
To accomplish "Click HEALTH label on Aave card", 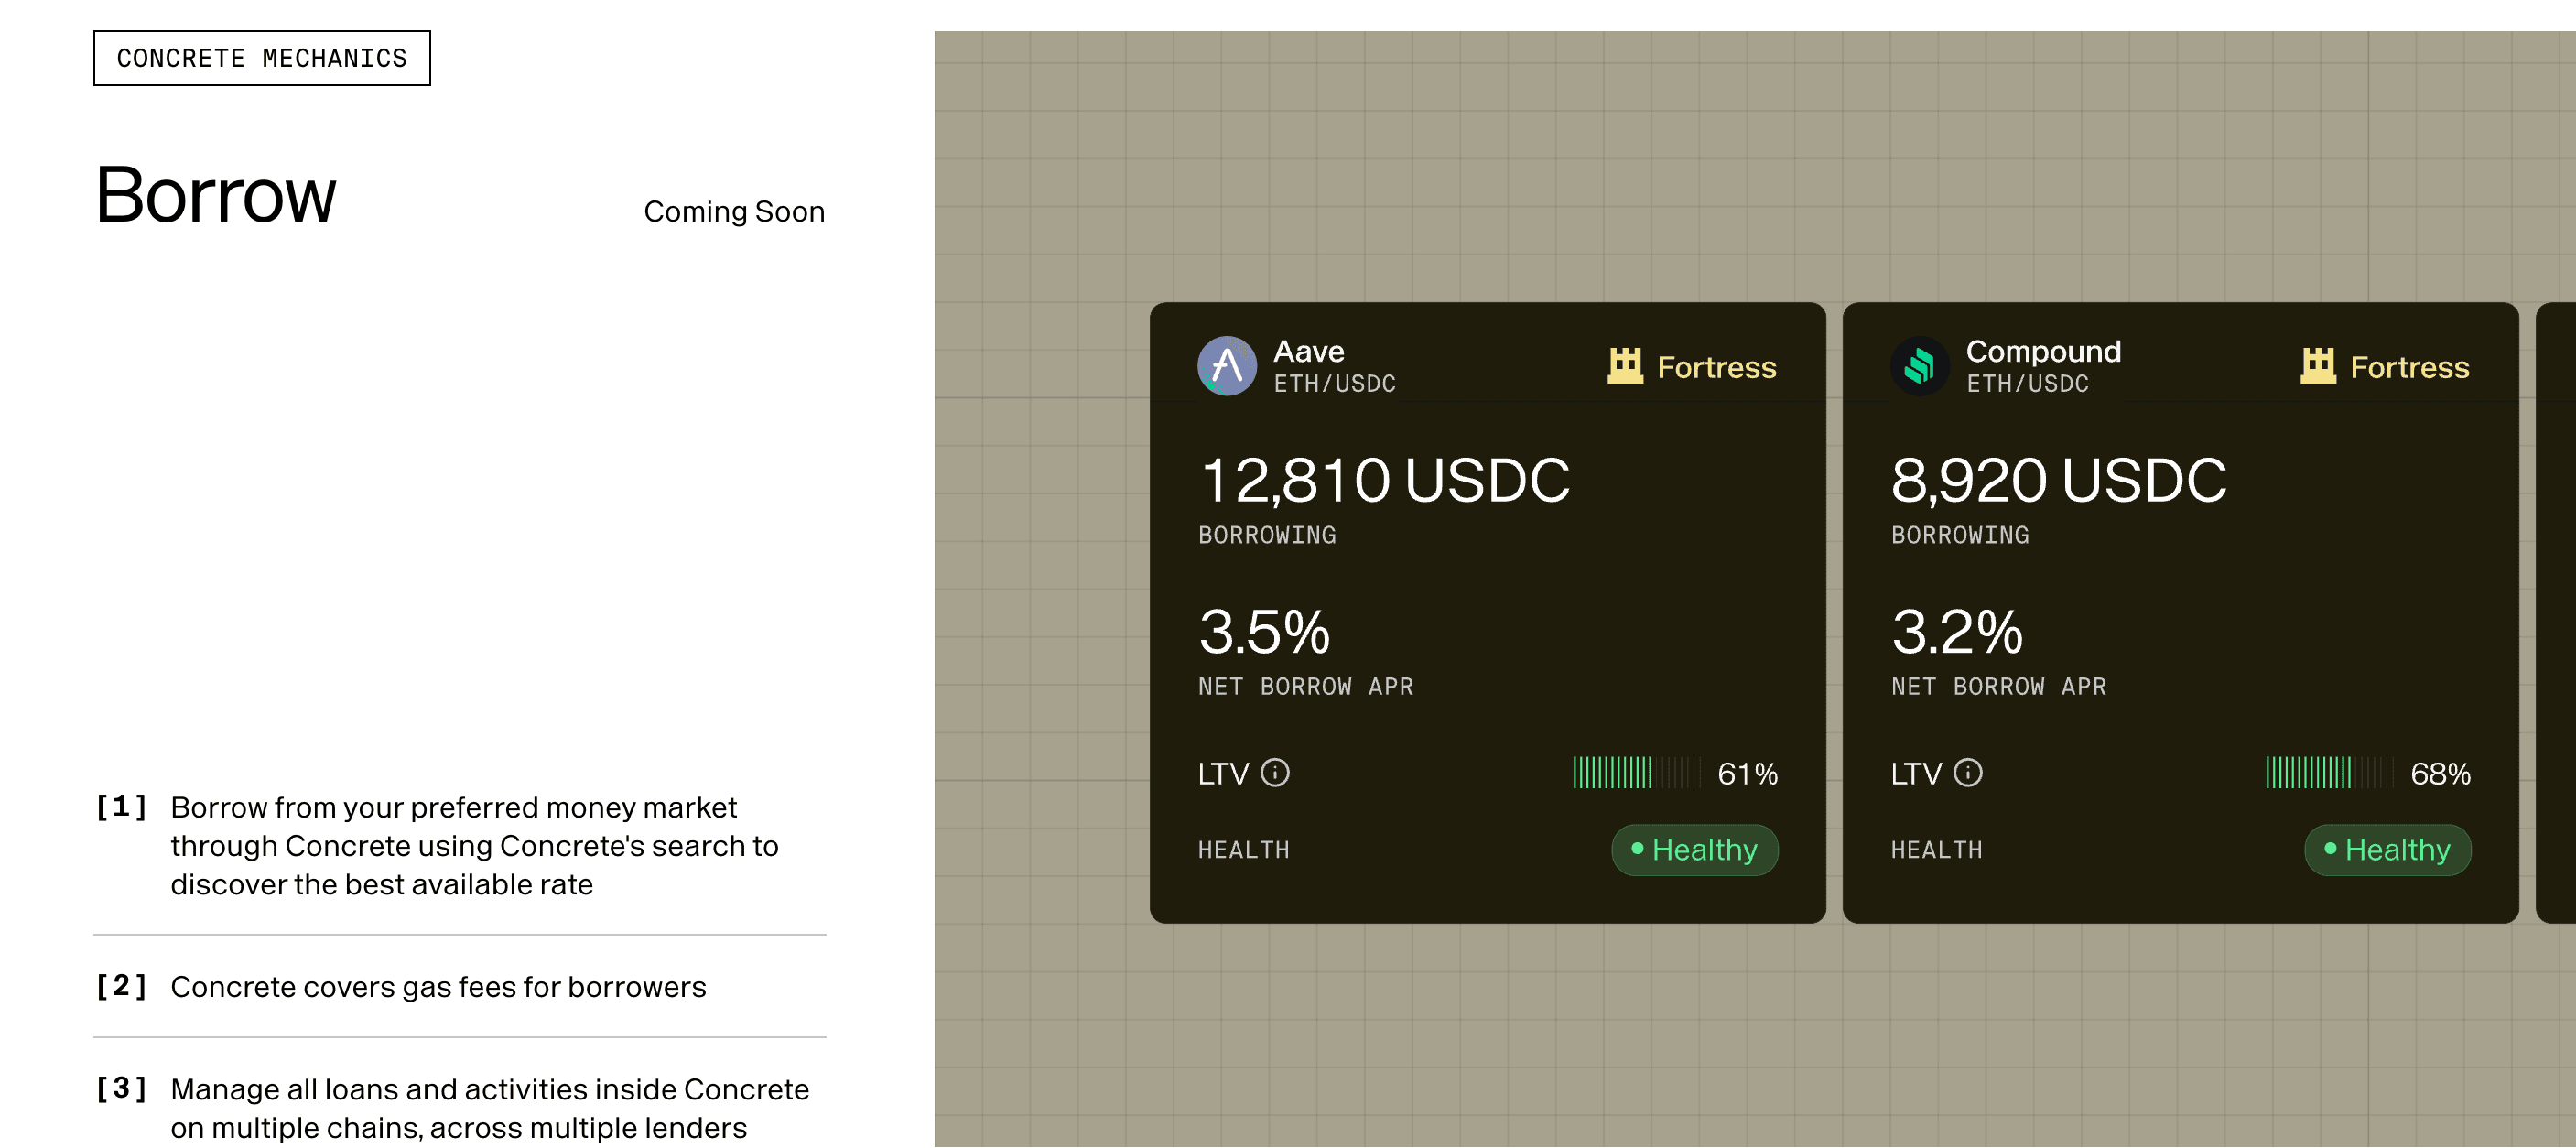I will (1244, 851).
